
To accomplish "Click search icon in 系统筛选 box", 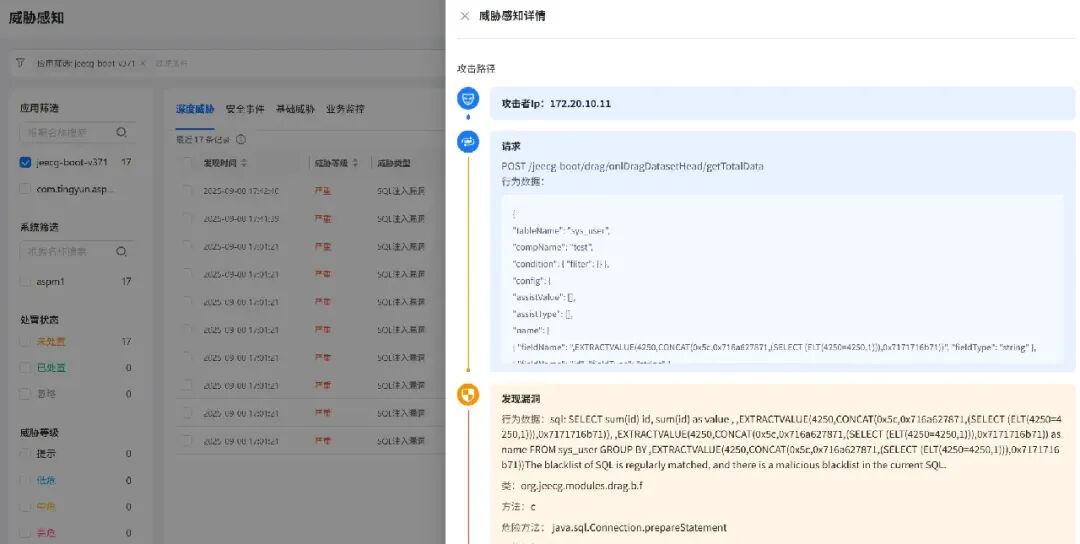I will [122, 251].
